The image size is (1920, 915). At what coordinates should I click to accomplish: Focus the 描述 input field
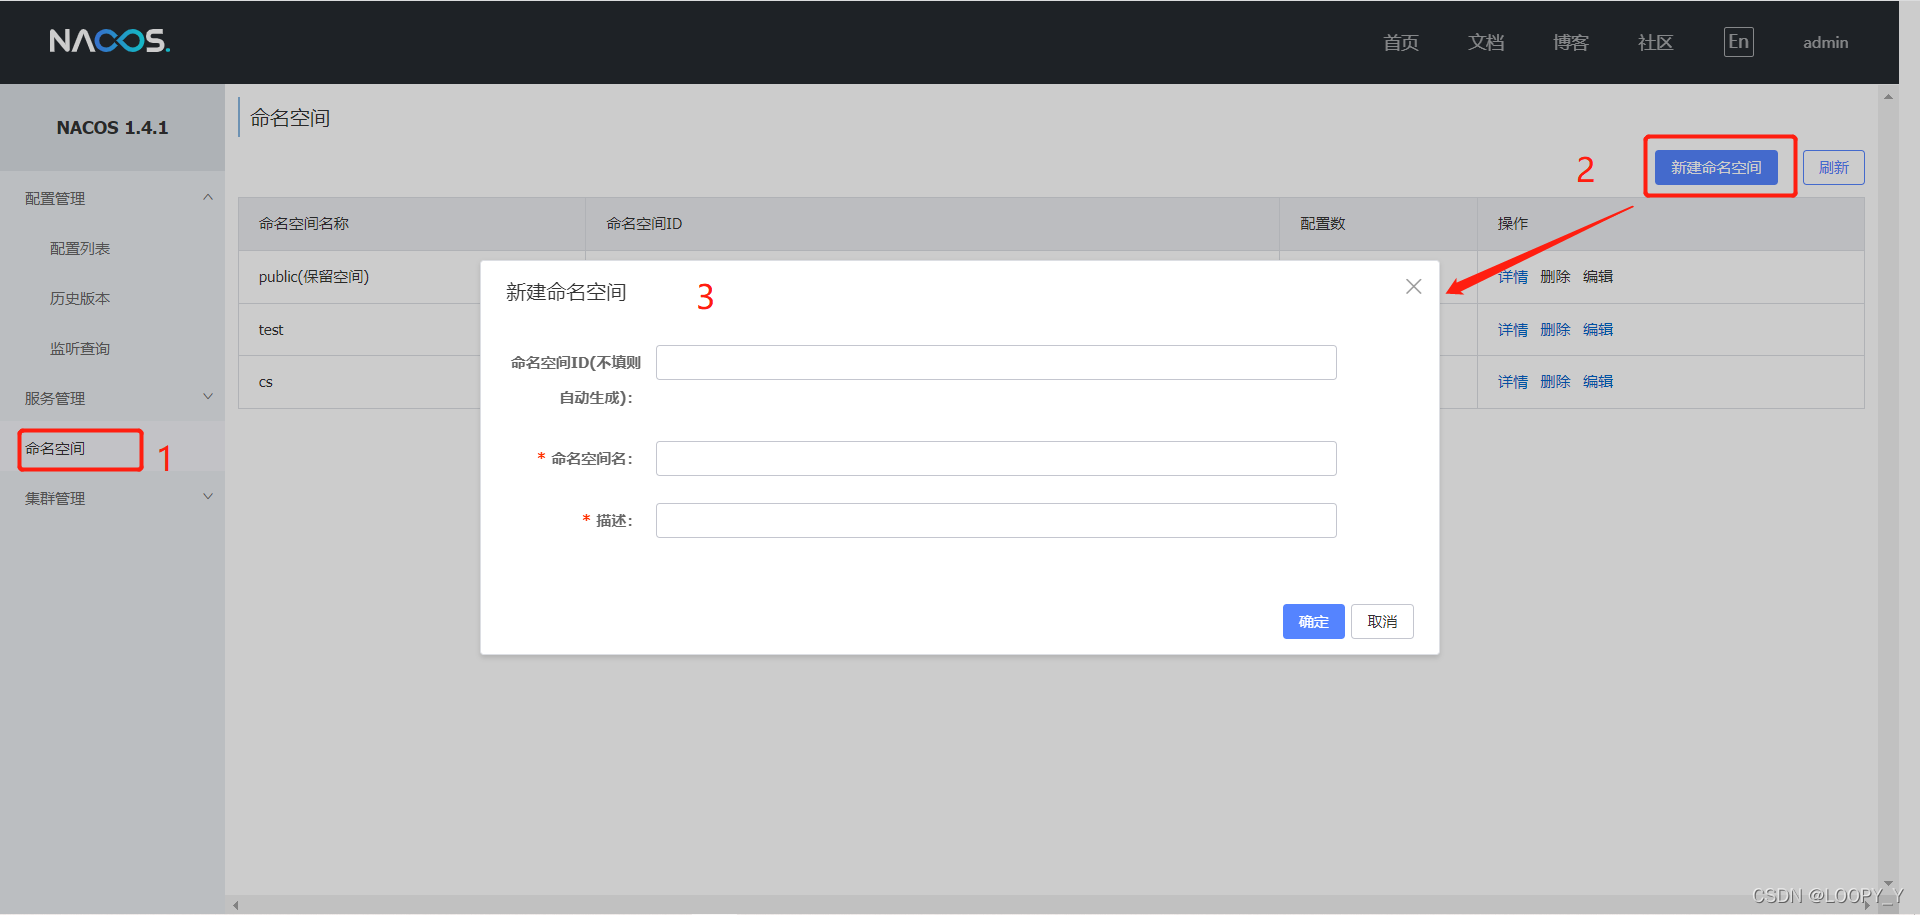(x=996, y=520)
